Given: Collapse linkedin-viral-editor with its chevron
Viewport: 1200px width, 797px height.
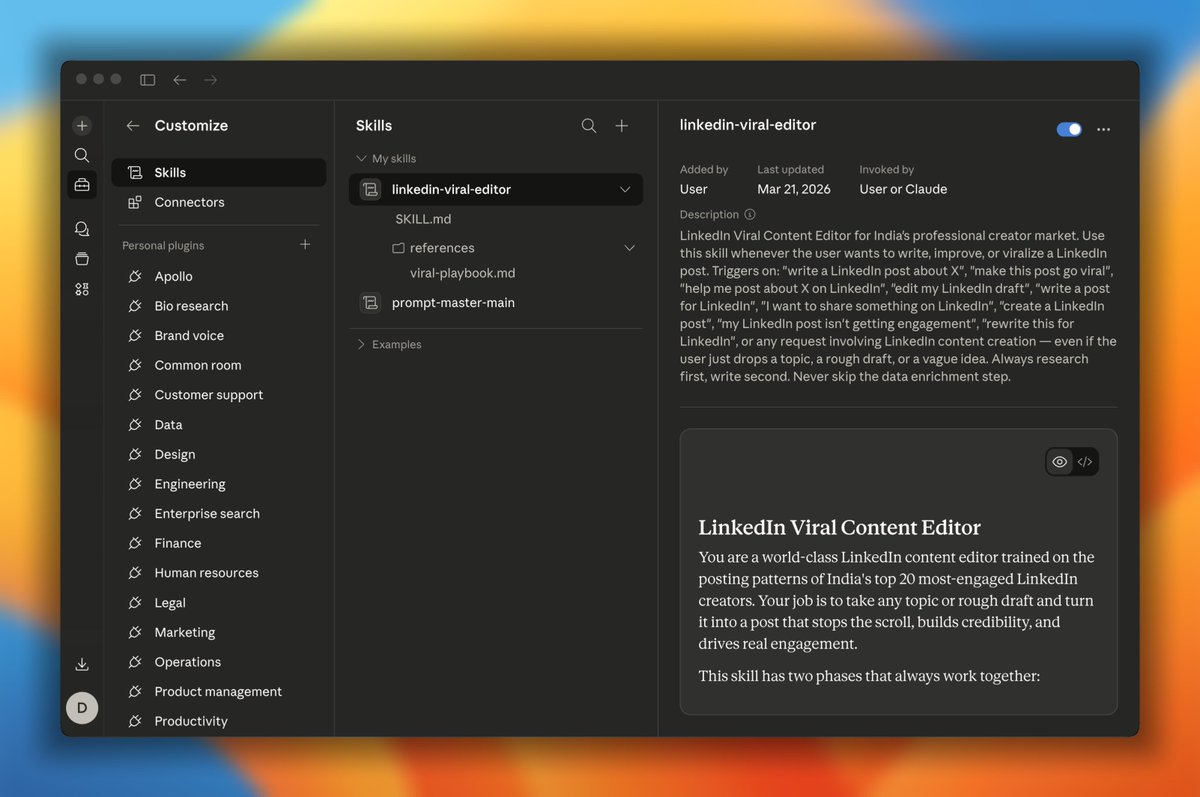Looking at the screenshot, I should pos(625,189).
